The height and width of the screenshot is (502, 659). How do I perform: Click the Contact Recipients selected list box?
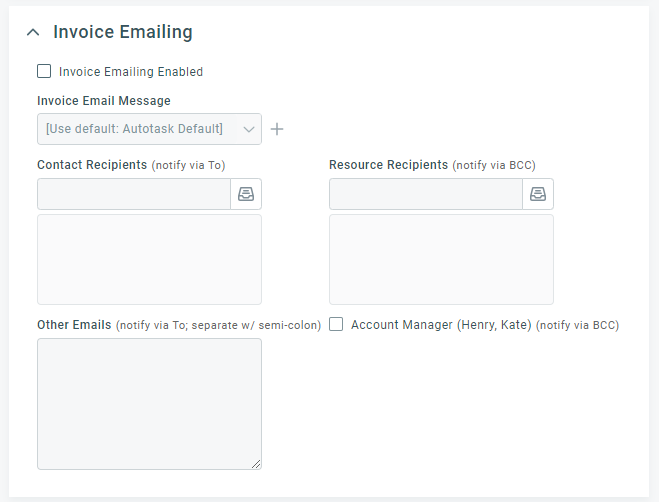coord(149,259)
